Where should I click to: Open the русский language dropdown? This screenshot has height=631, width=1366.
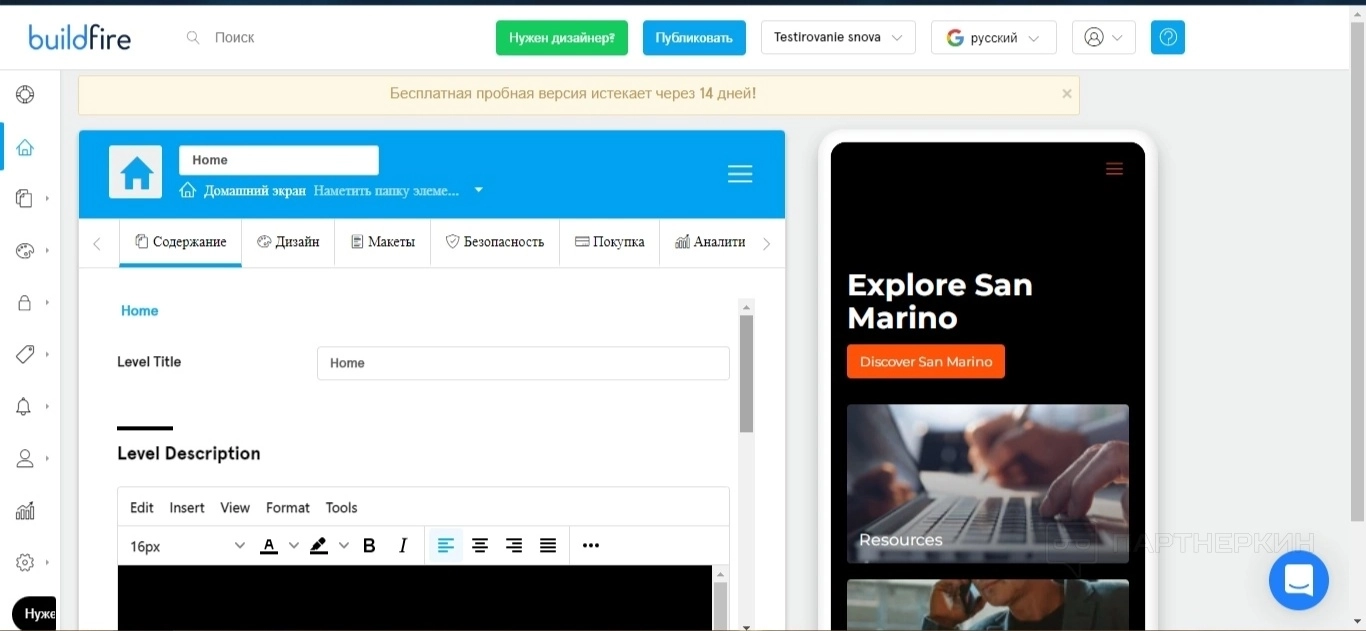pyautogui.click(x=993, y=37)
